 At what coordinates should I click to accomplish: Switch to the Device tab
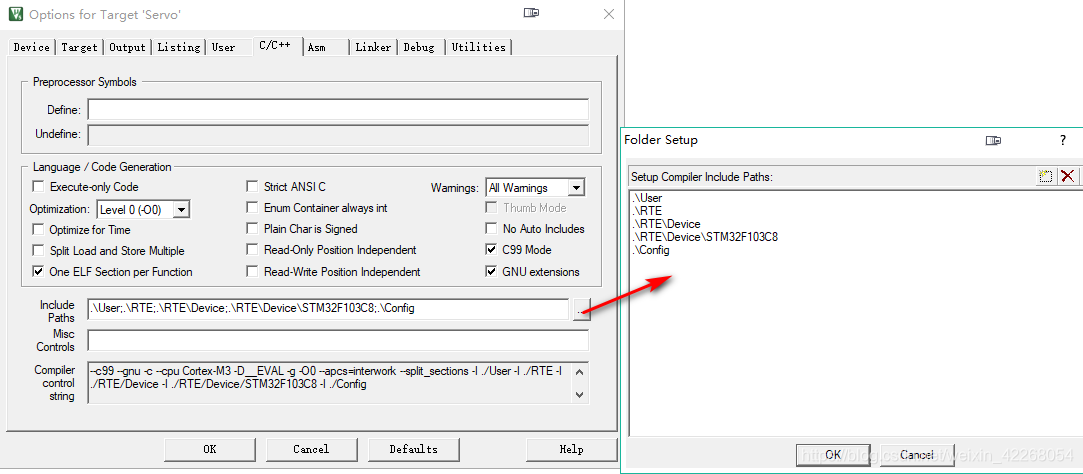coord(32,47)
